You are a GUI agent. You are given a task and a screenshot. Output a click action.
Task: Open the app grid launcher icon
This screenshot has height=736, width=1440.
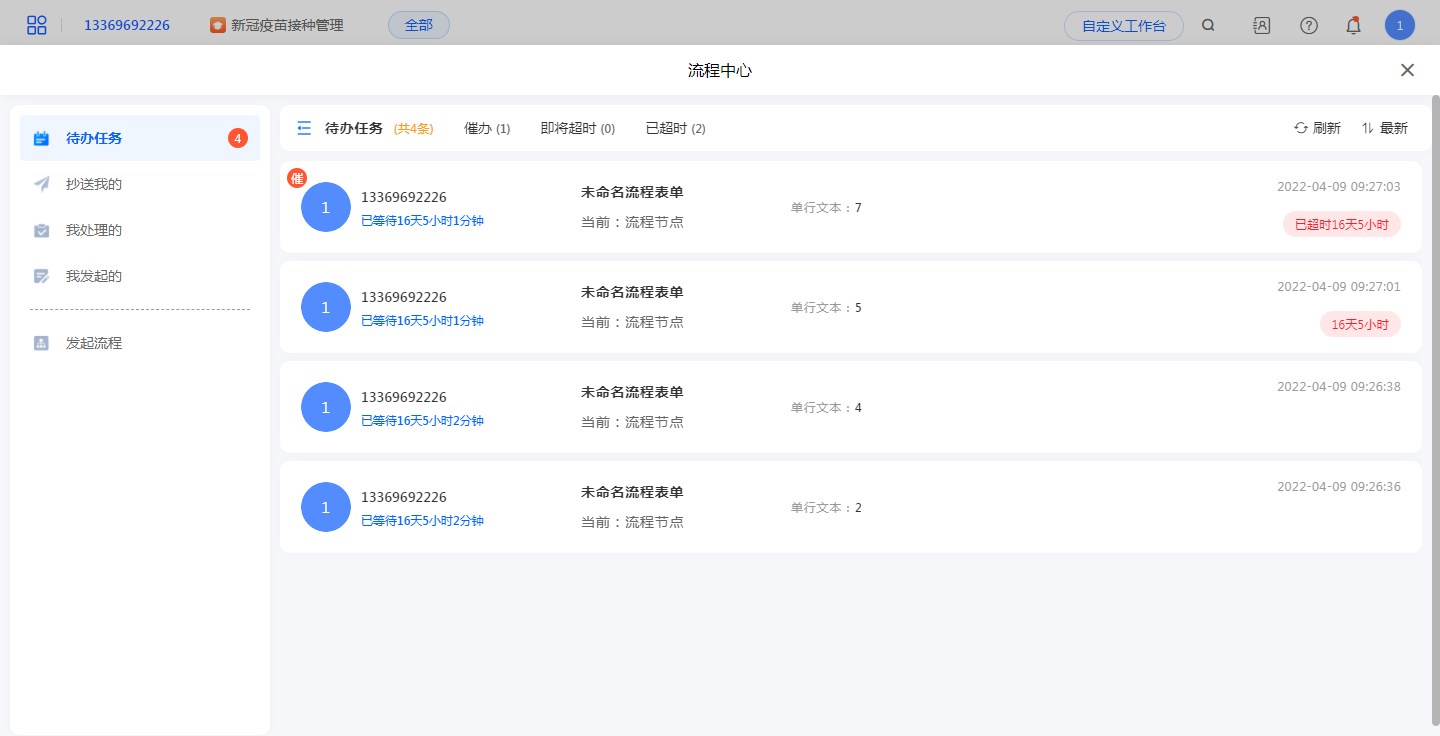tap(37, 25)
